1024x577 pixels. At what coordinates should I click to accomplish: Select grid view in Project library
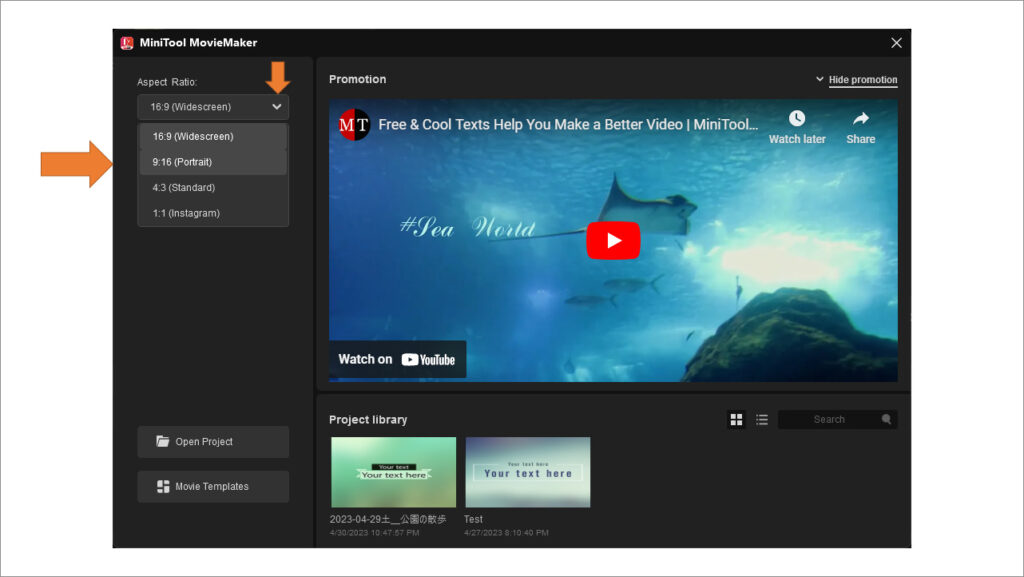[737, 419]
